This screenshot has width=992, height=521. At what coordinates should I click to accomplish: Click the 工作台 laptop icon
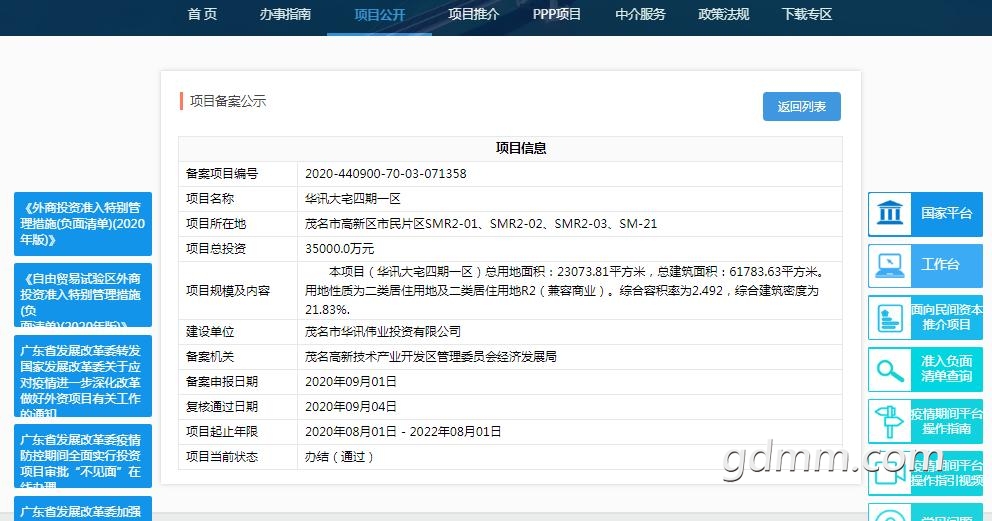[x=890, y=265]
